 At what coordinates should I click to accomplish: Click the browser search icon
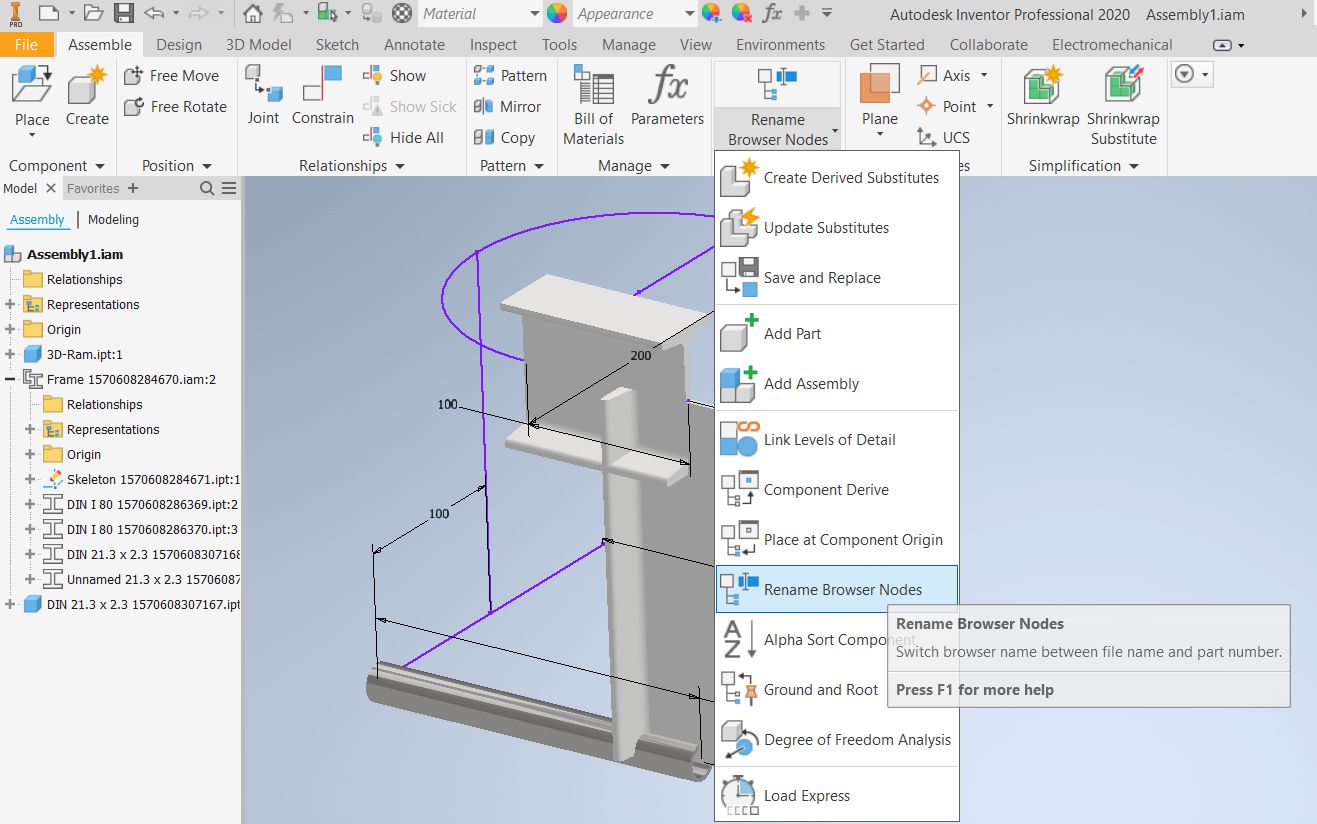point(206,187)
